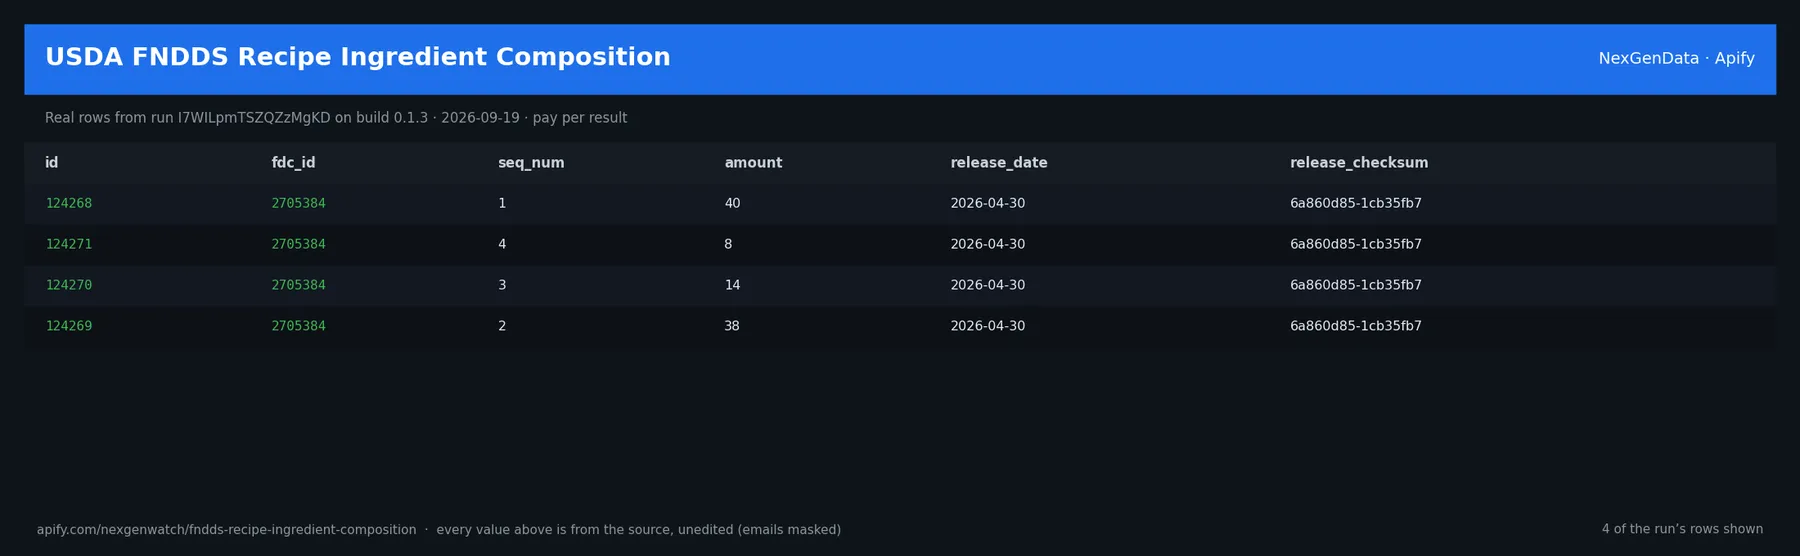Click amount value 40

[x=732, y=204]
